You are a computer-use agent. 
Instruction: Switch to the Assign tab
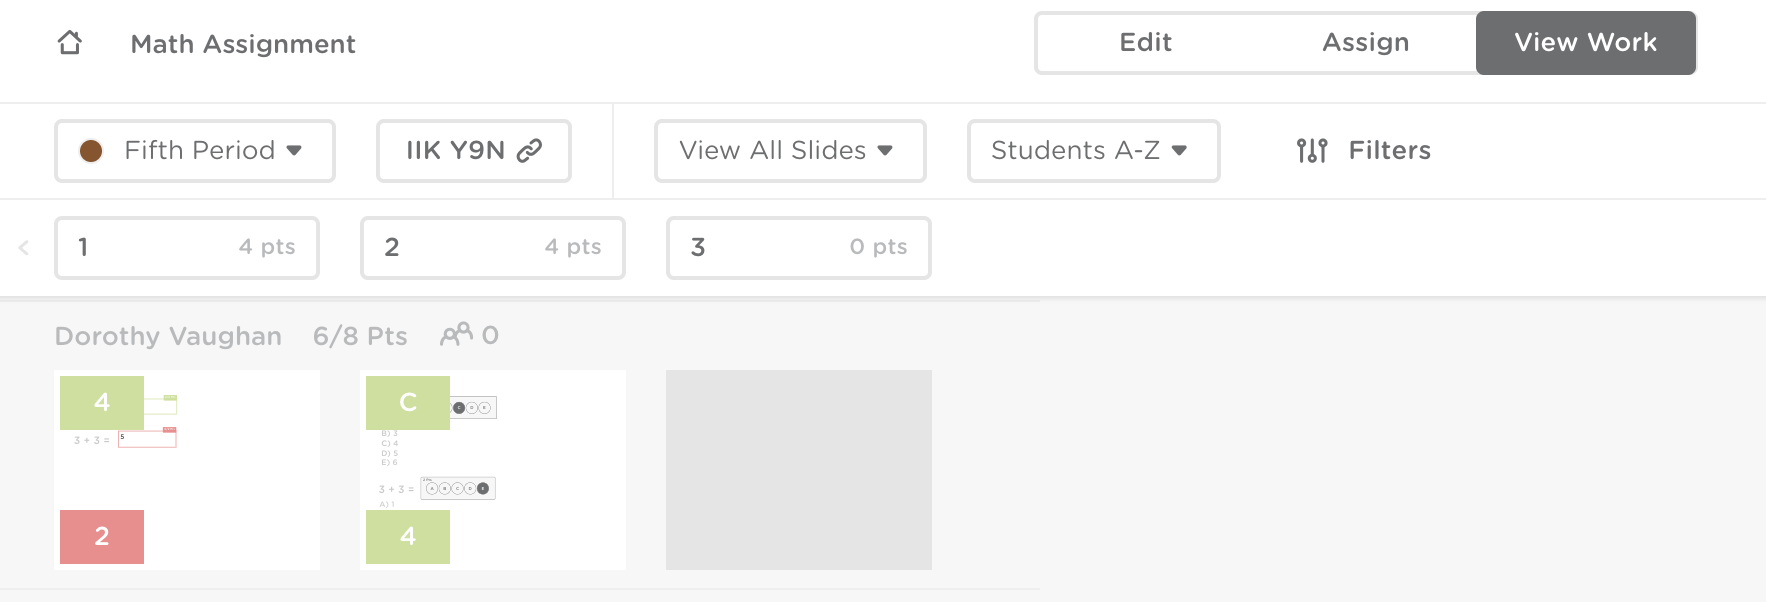(x=1366, y=42)
